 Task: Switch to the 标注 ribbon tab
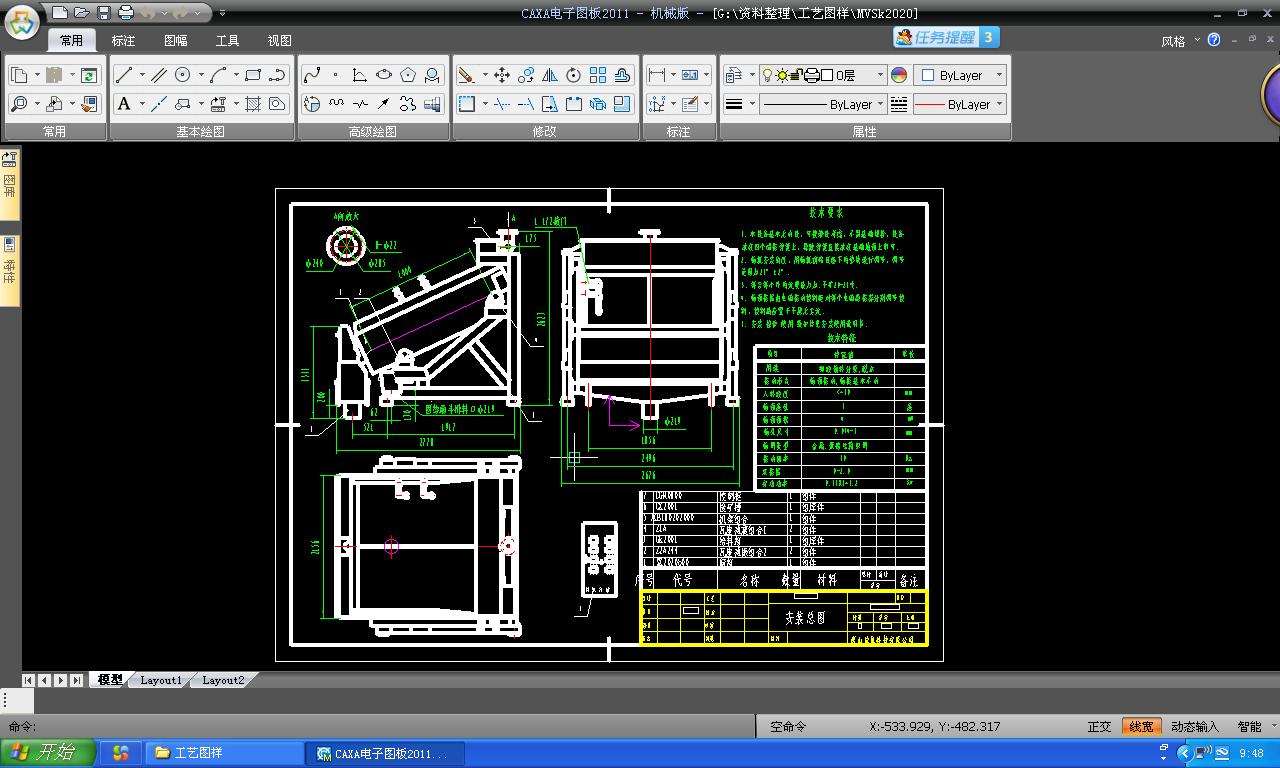click(123, 41)
